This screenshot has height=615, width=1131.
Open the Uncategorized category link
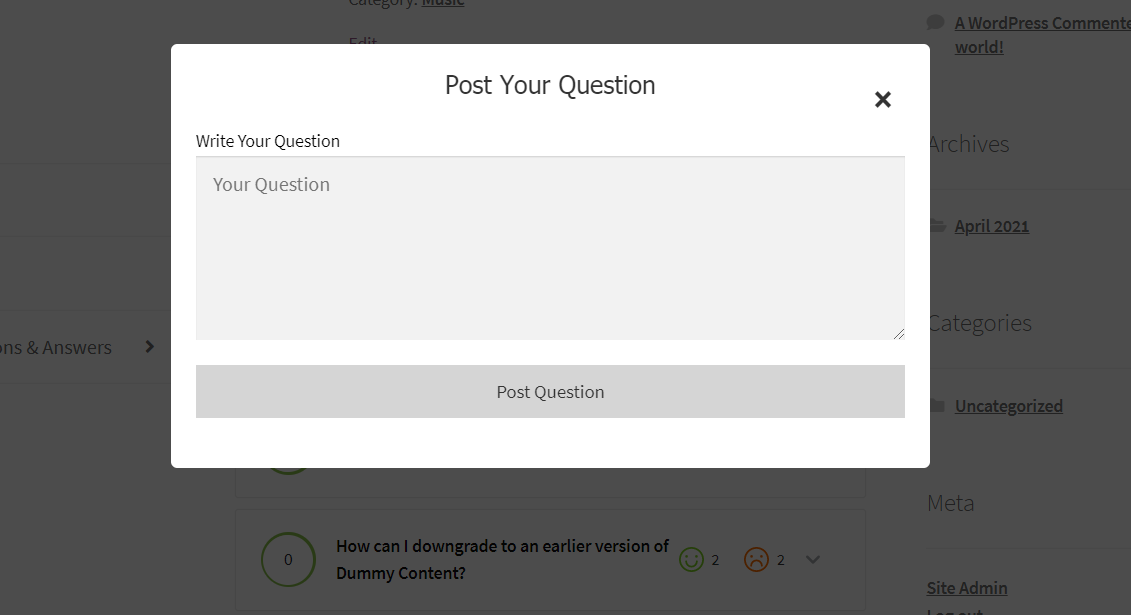[x=1008, y=406]
